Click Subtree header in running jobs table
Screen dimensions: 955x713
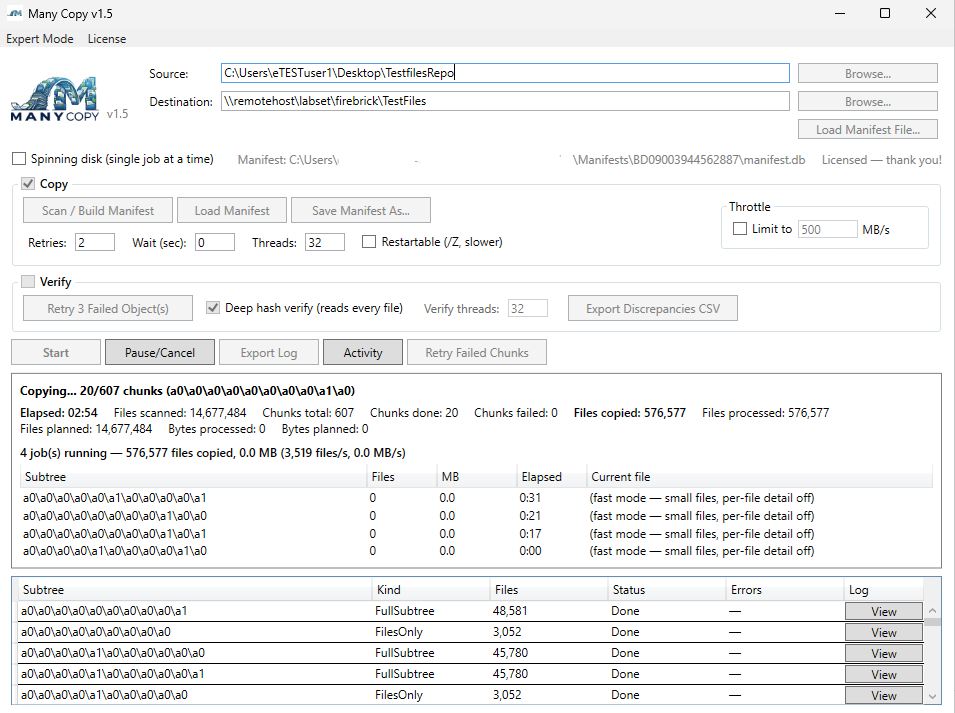click(x=194, y=477)
